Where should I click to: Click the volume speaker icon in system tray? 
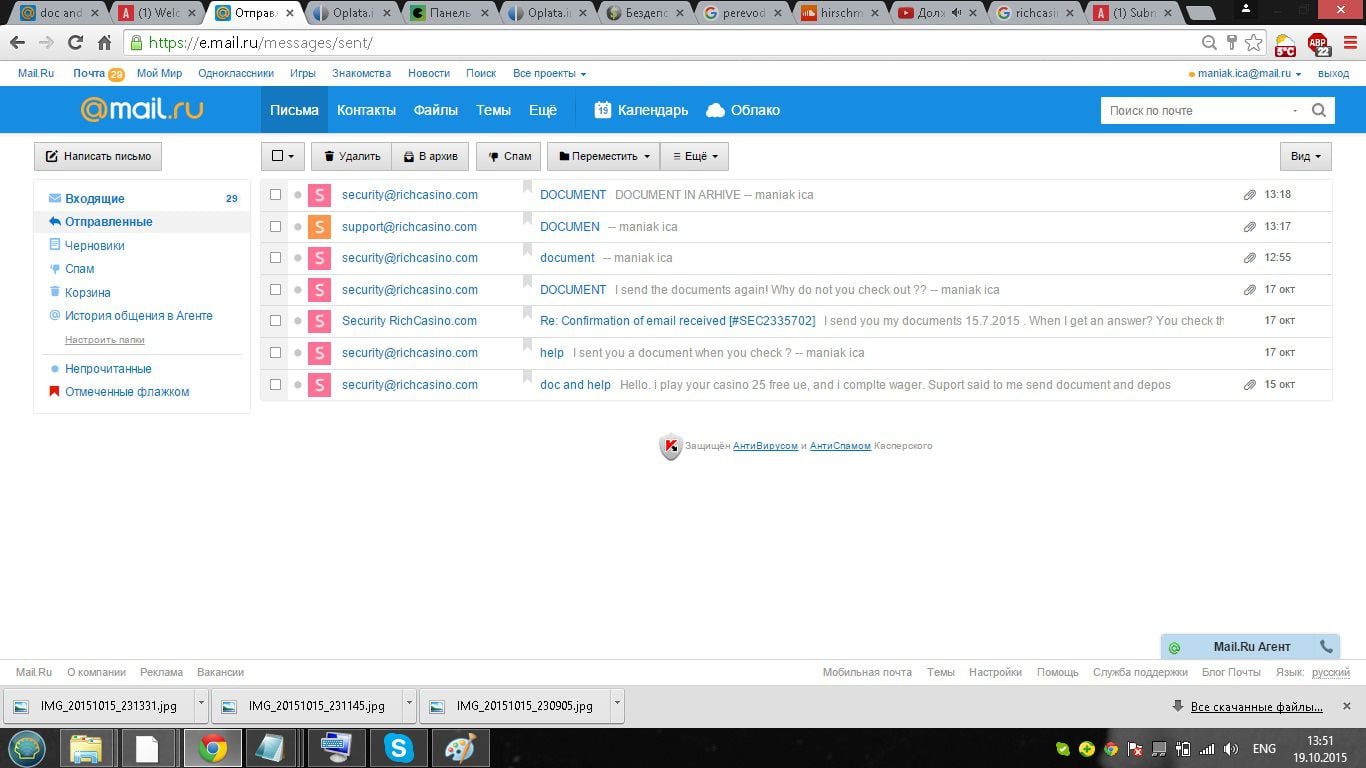[1231, 749]
